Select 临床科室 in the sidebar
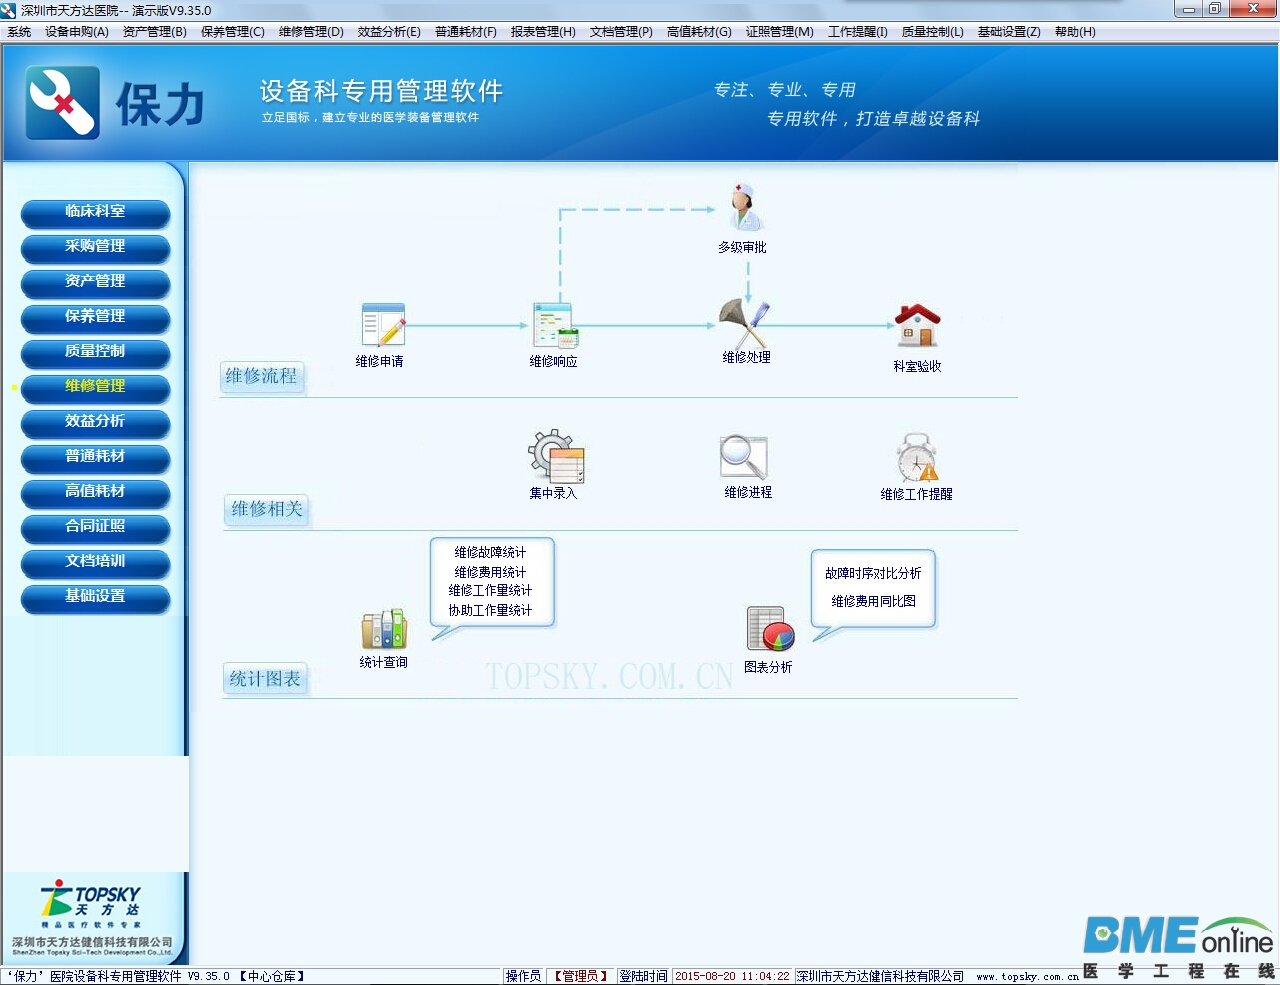The height and width of the screenshot is (985, 1280). coord(95,213)
